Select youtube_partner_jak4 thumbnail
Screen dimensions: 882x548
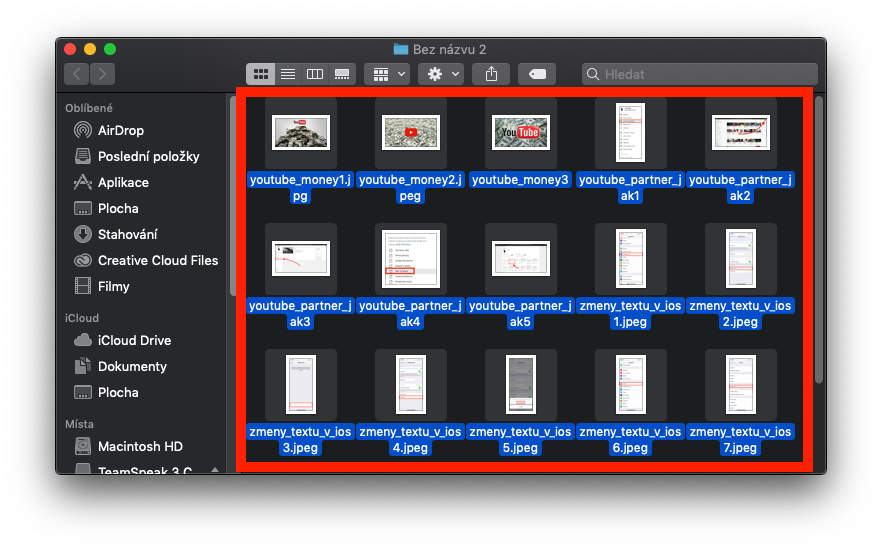tap(411, 259)
